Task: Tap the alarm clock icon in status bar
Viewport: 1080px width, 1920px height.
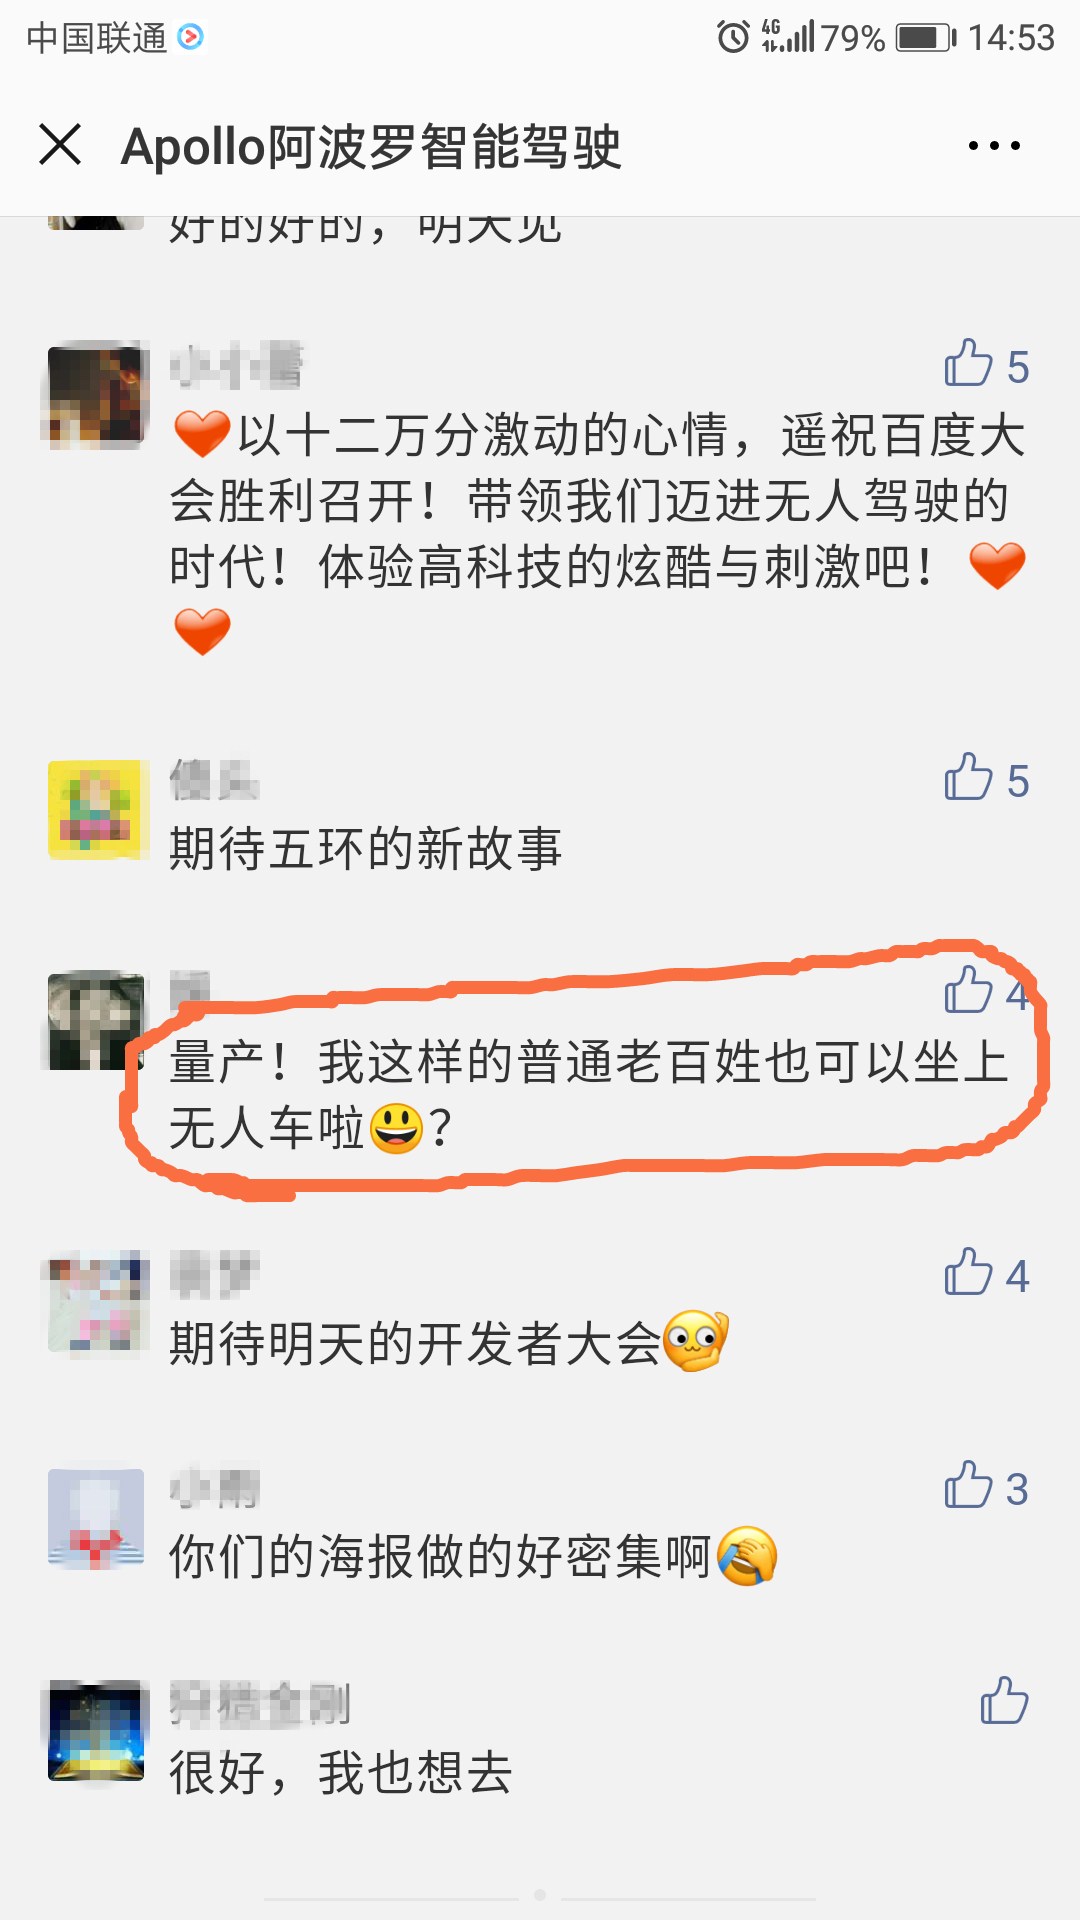Action: [733, 38]
